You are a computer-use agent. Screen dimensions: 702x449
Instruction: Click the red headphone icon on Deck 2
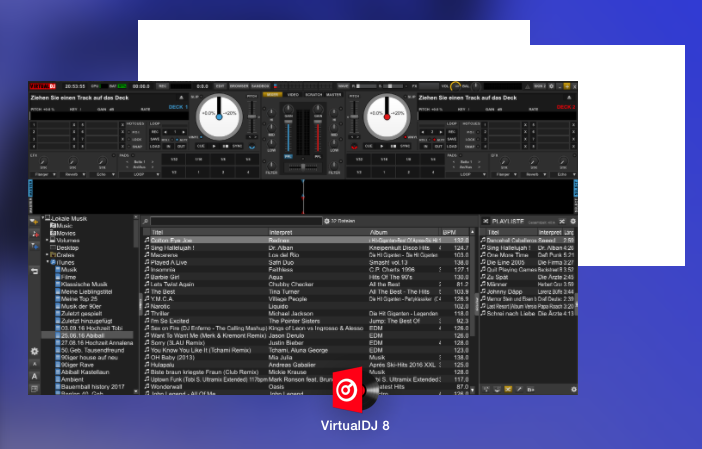[354, 146]
